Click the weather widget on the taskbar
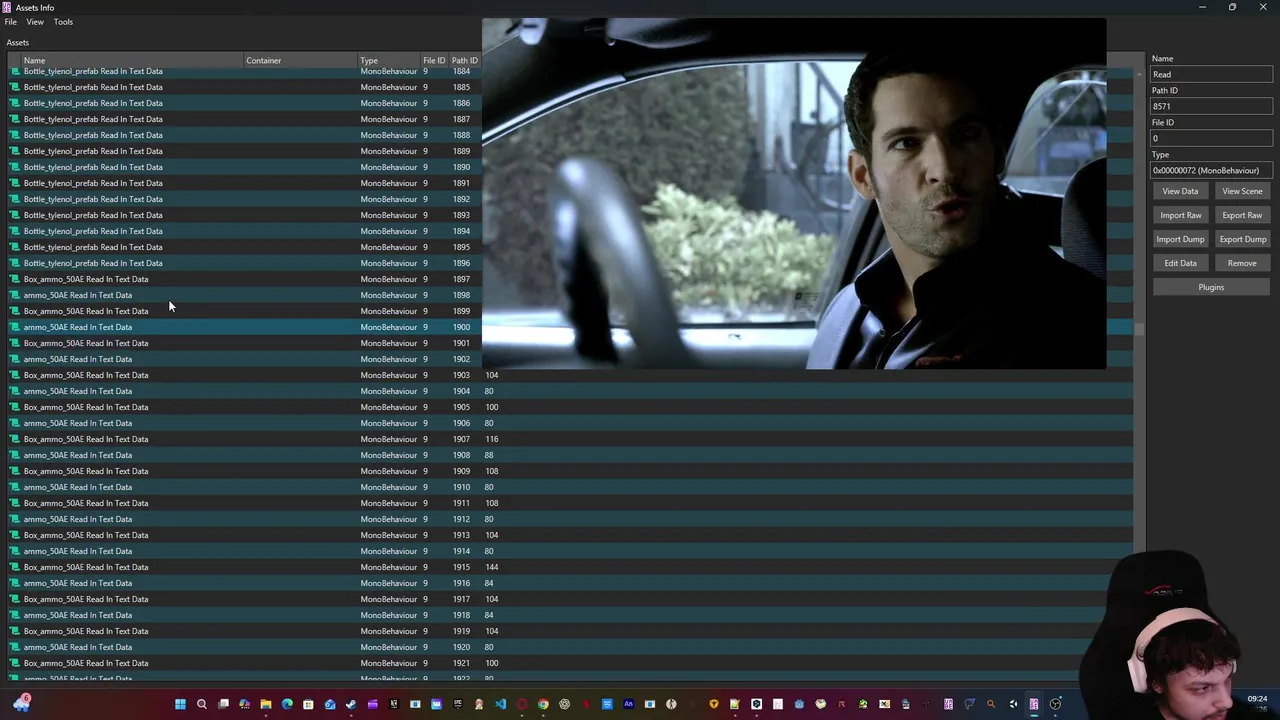Screen dimensions: 1280x720 click(x=22, y=704)
